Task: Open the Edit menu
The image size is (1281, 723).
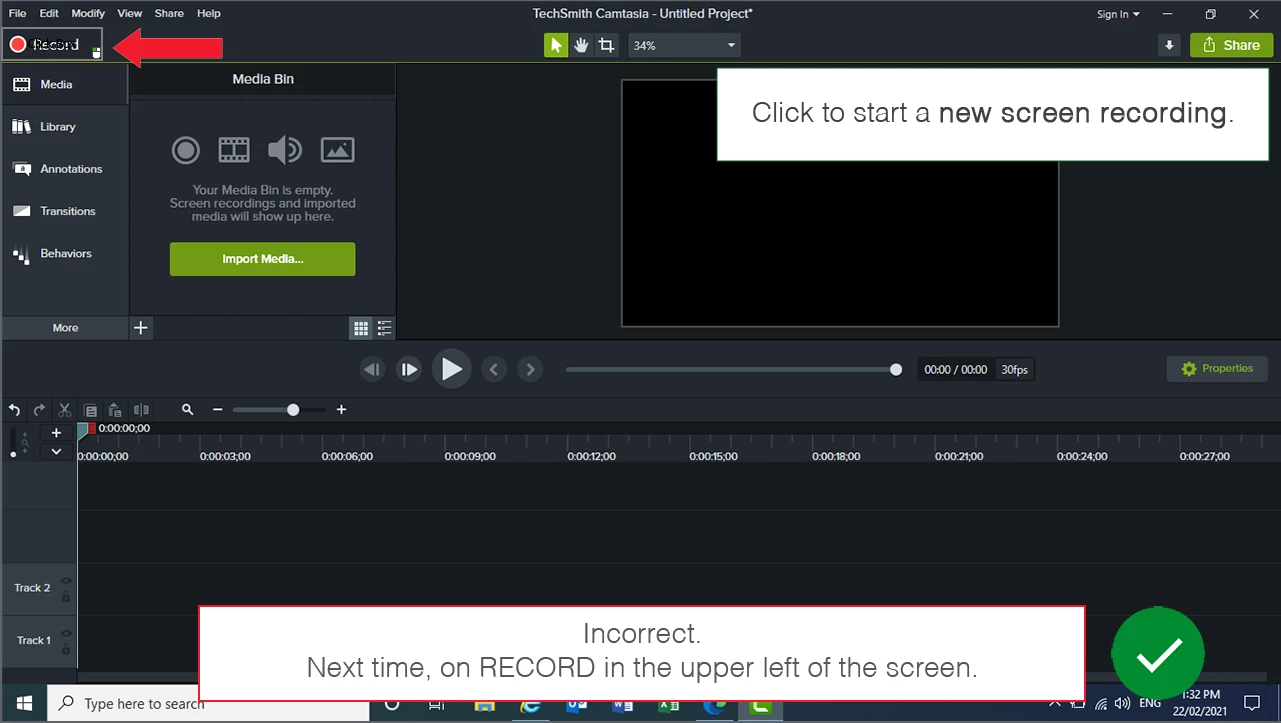Action: 49,14
